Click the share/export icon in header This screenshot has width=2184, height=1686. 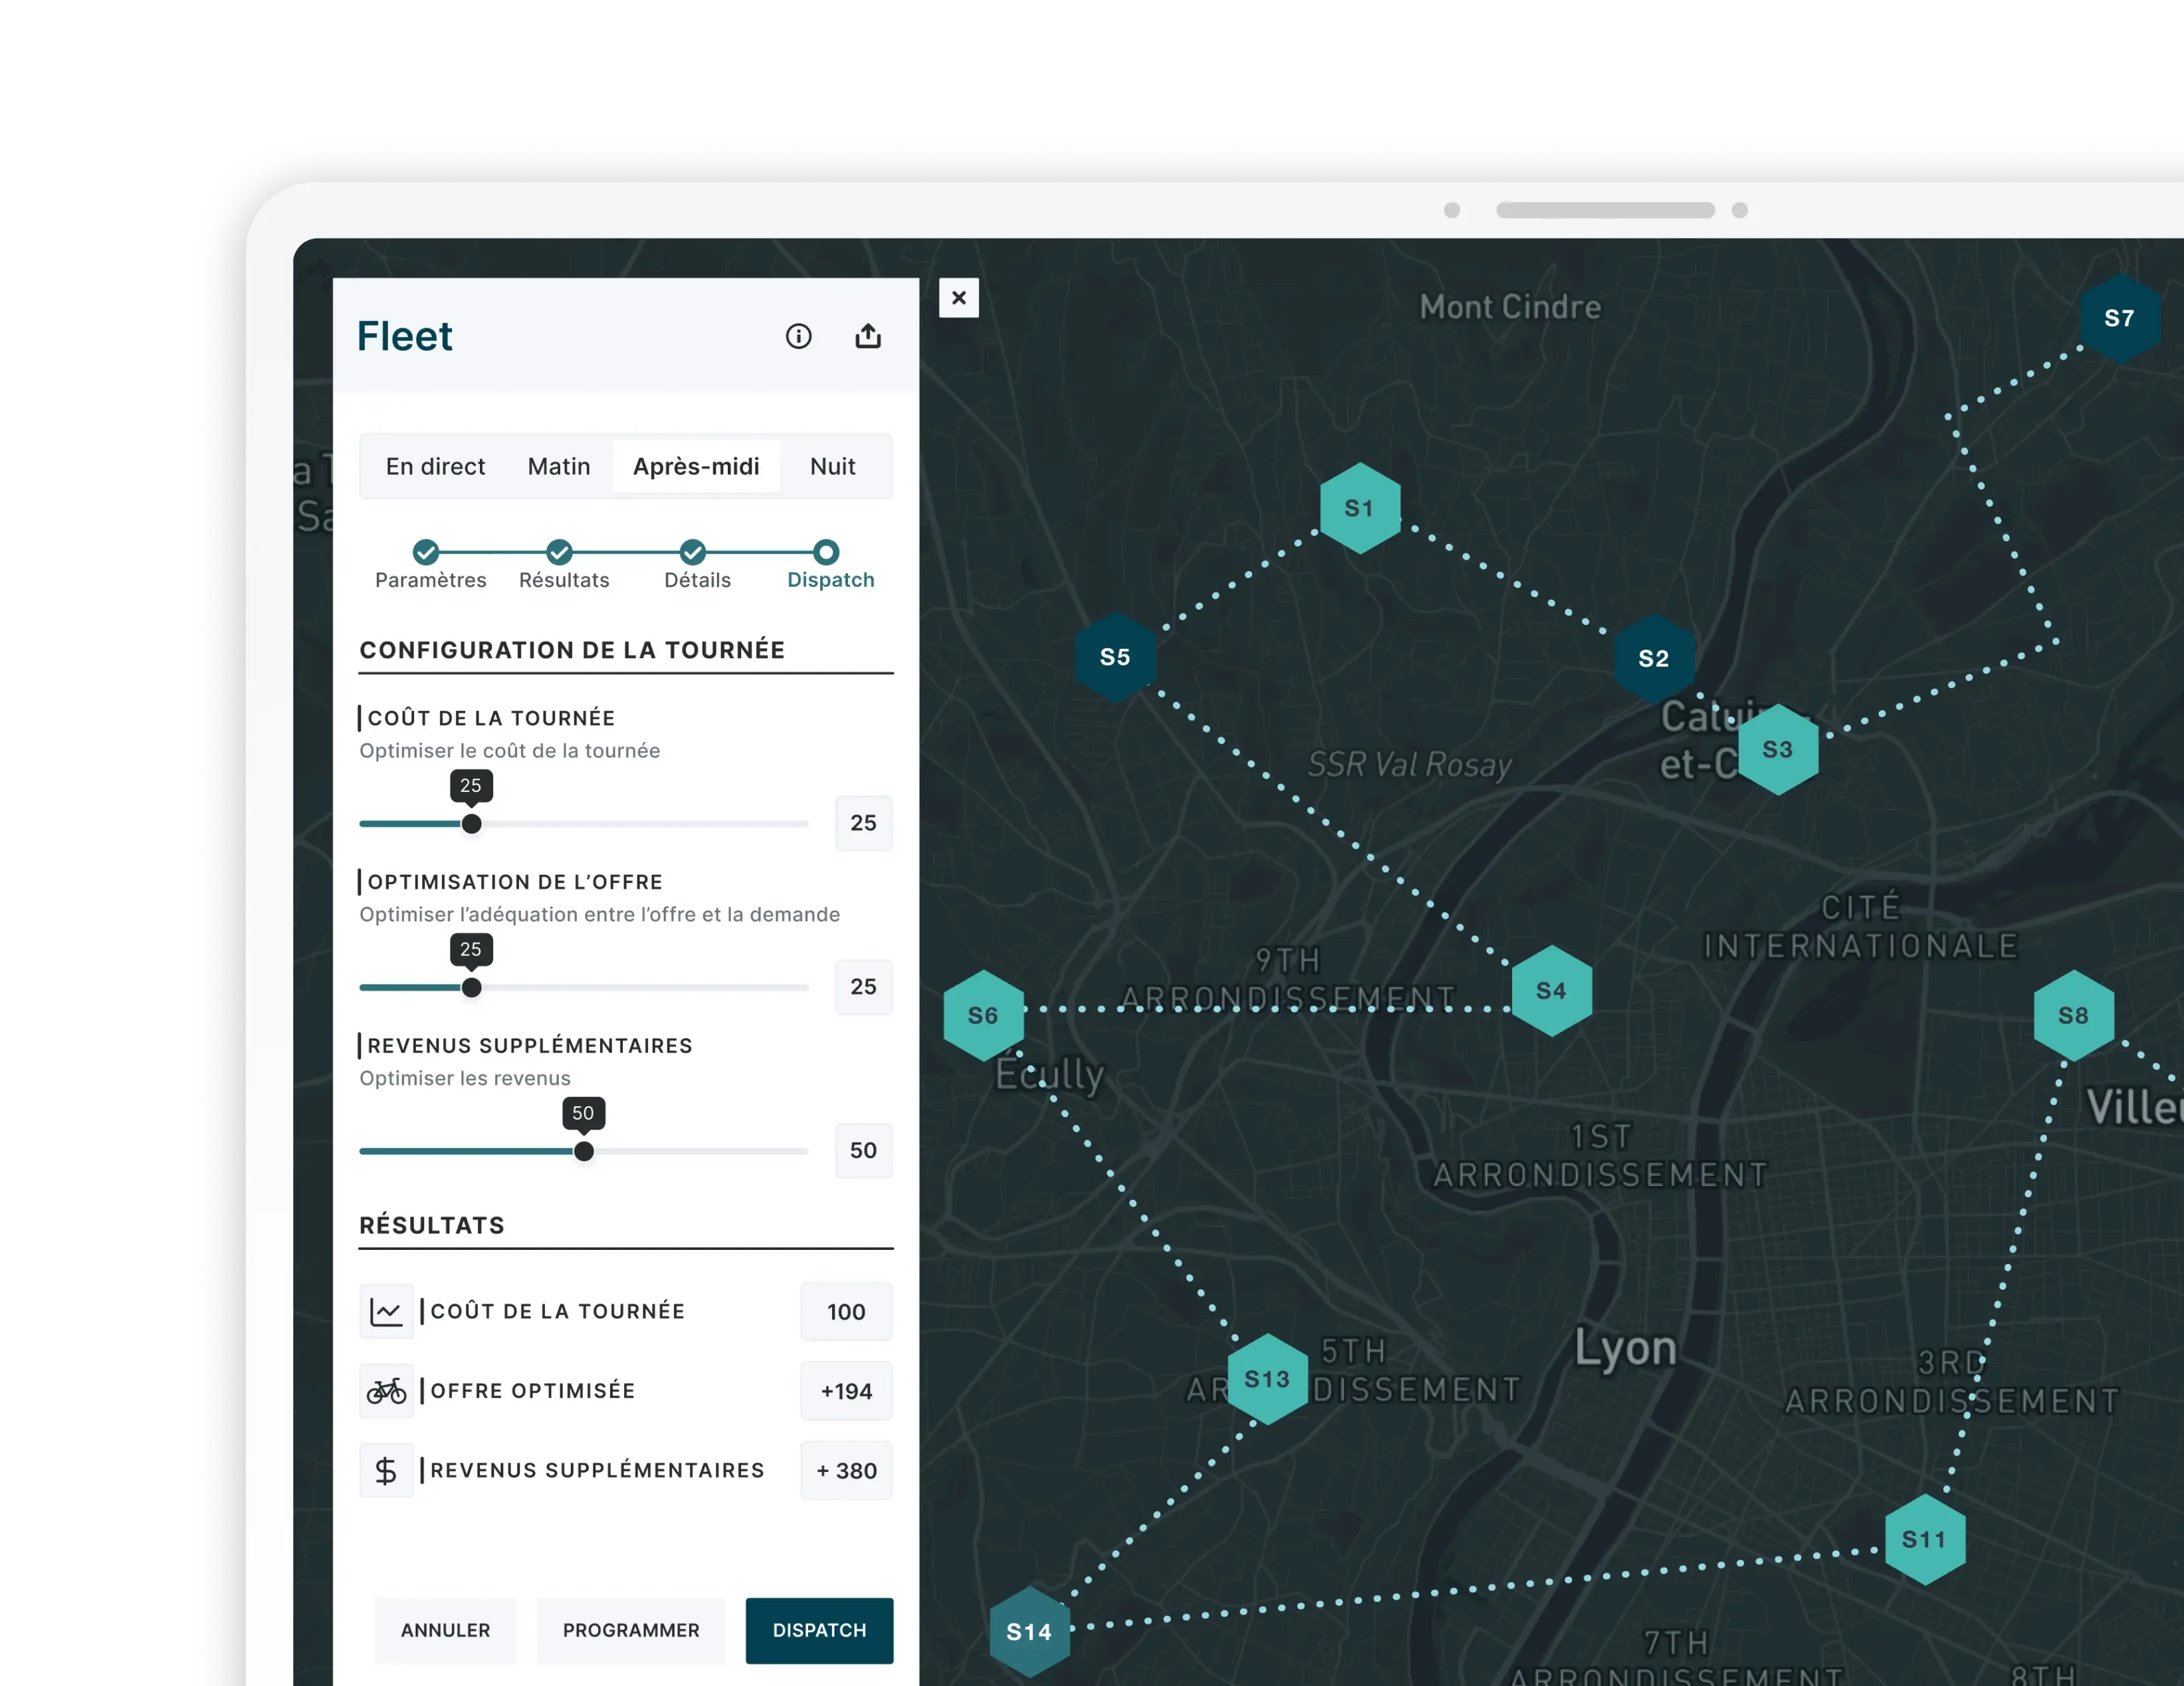[x=868, y=336]
